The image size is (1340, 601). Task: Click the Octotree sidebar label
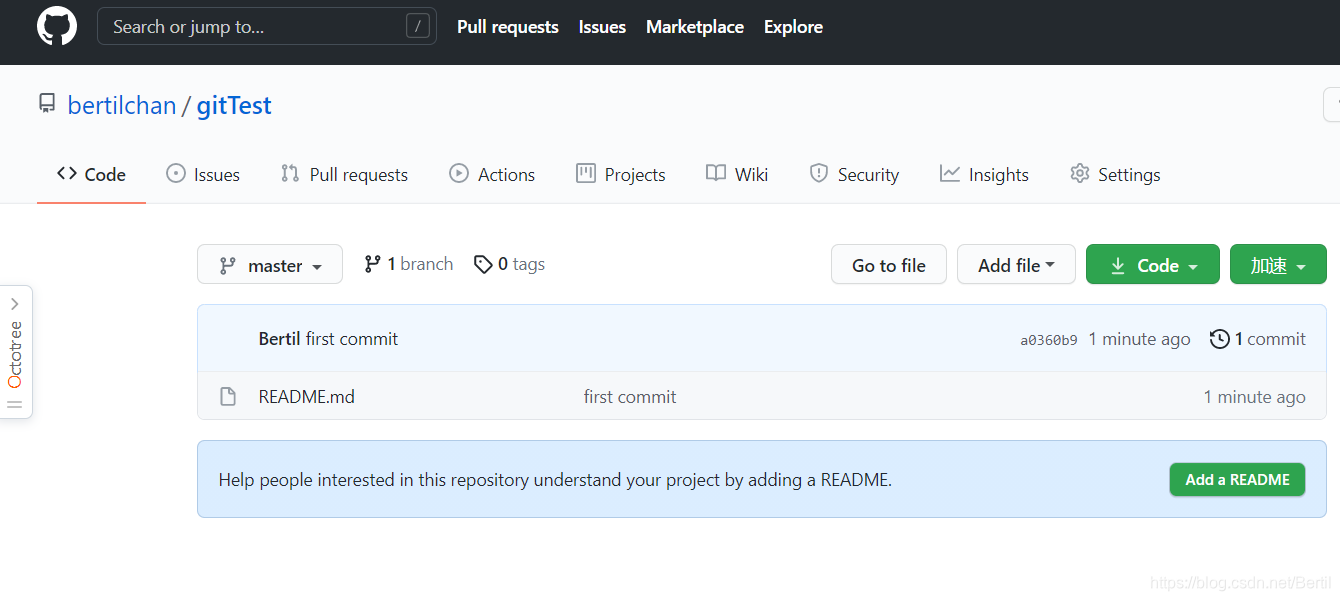pyautogui.click(x=15, y=354)
